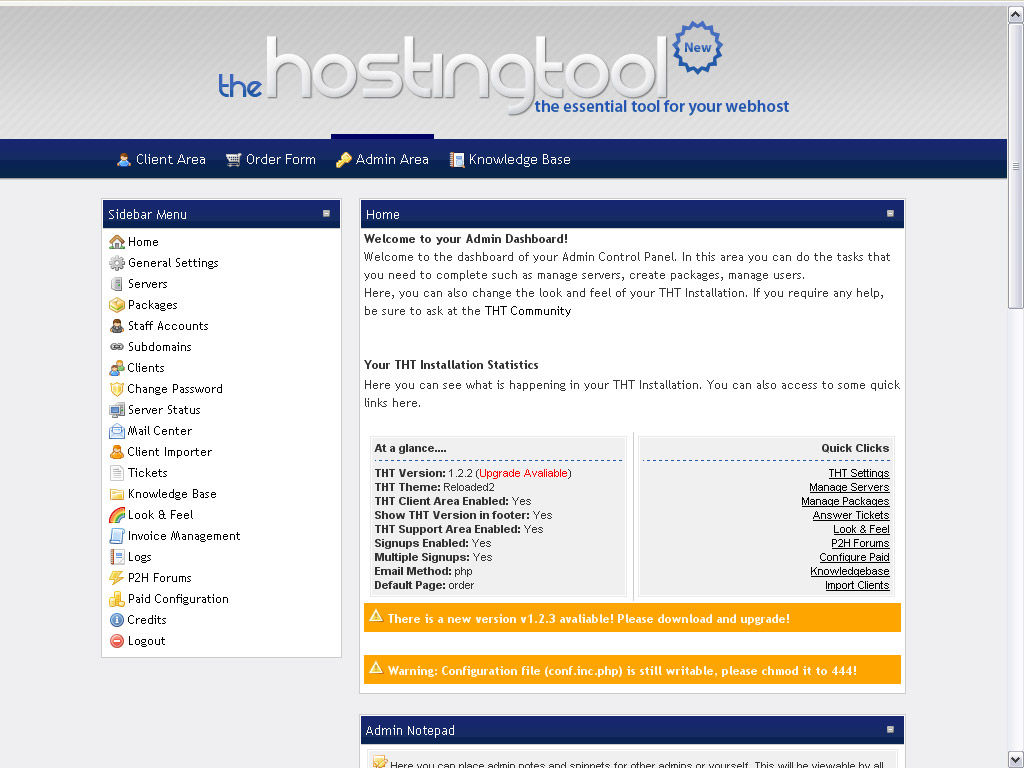1024x768 pixels.
Task: Click the Manage Servers quick link
Action: [848, 488]
